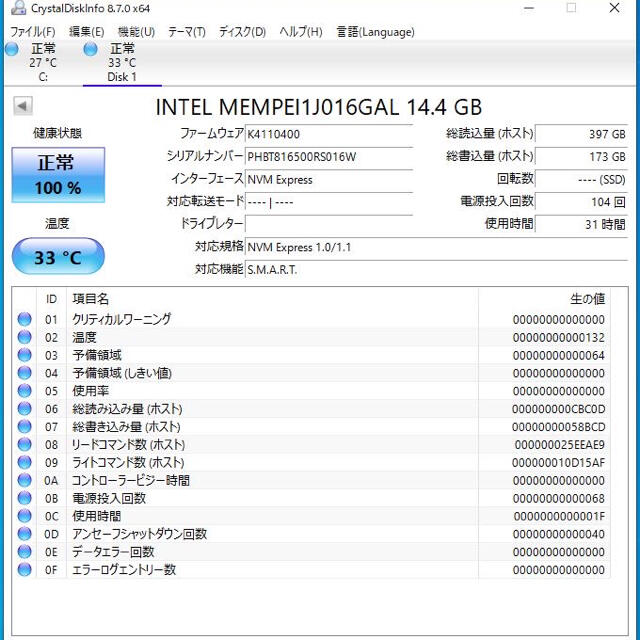This screenshot has height=640, width=640.
Task: Click the 33 °C temperature button
Action: tap(58, 256)
